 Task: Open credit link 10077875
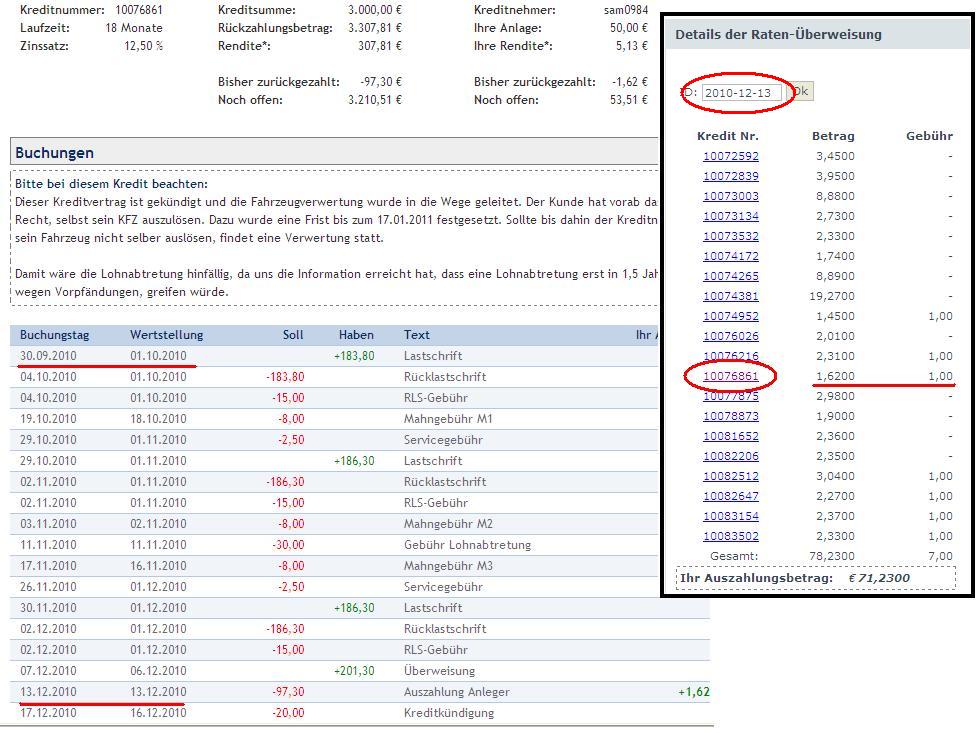(x=730, y=396)
